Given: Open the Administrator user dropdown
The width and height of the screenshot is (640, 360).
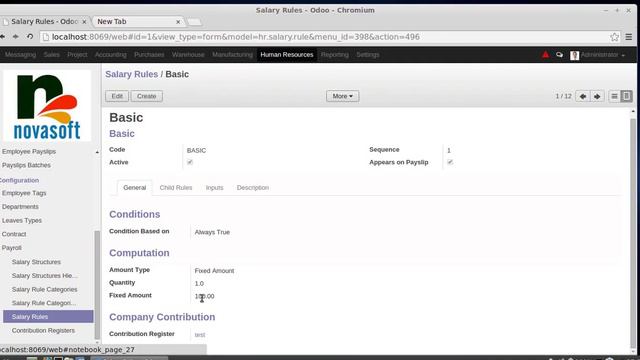Looking at the screenshot, I should coord(602,55).
